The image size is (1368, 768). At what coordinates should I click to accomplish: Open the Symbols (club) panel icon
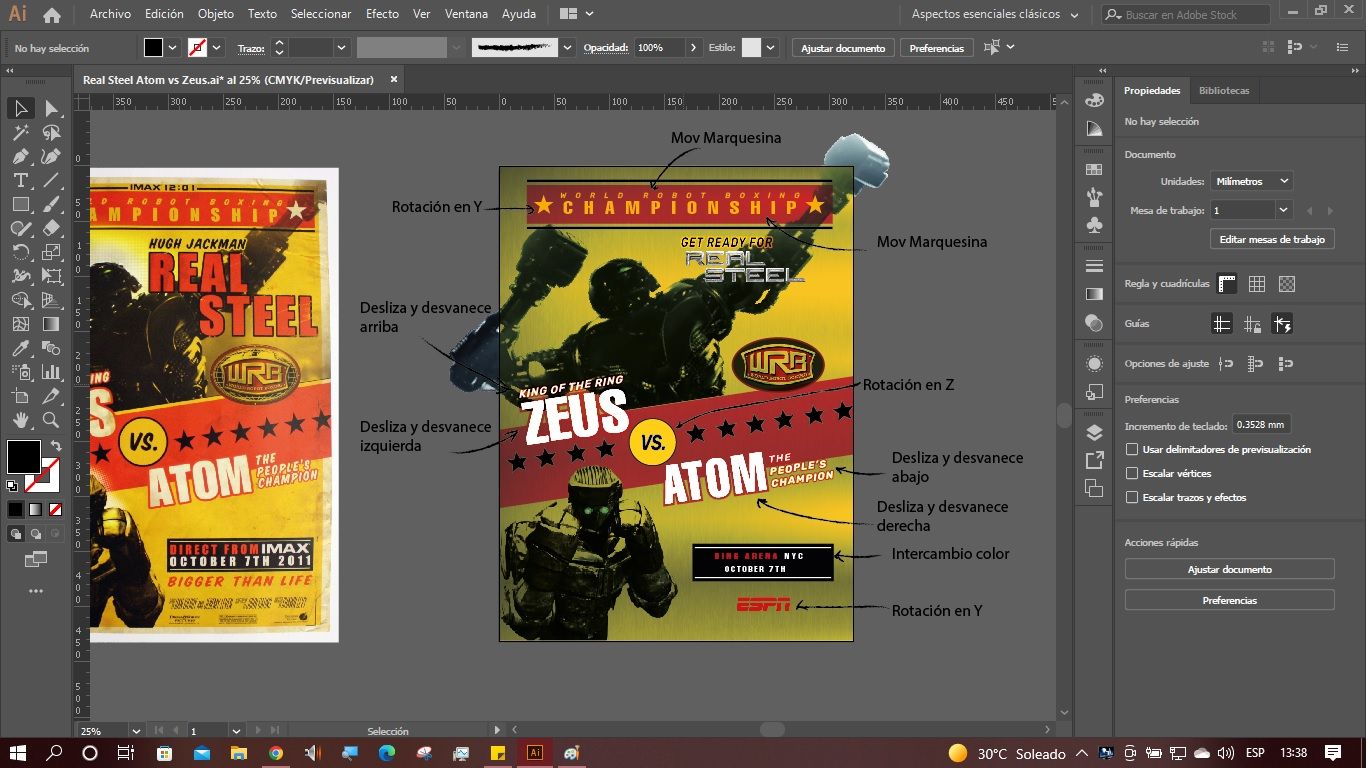[x=1094, y=226]
